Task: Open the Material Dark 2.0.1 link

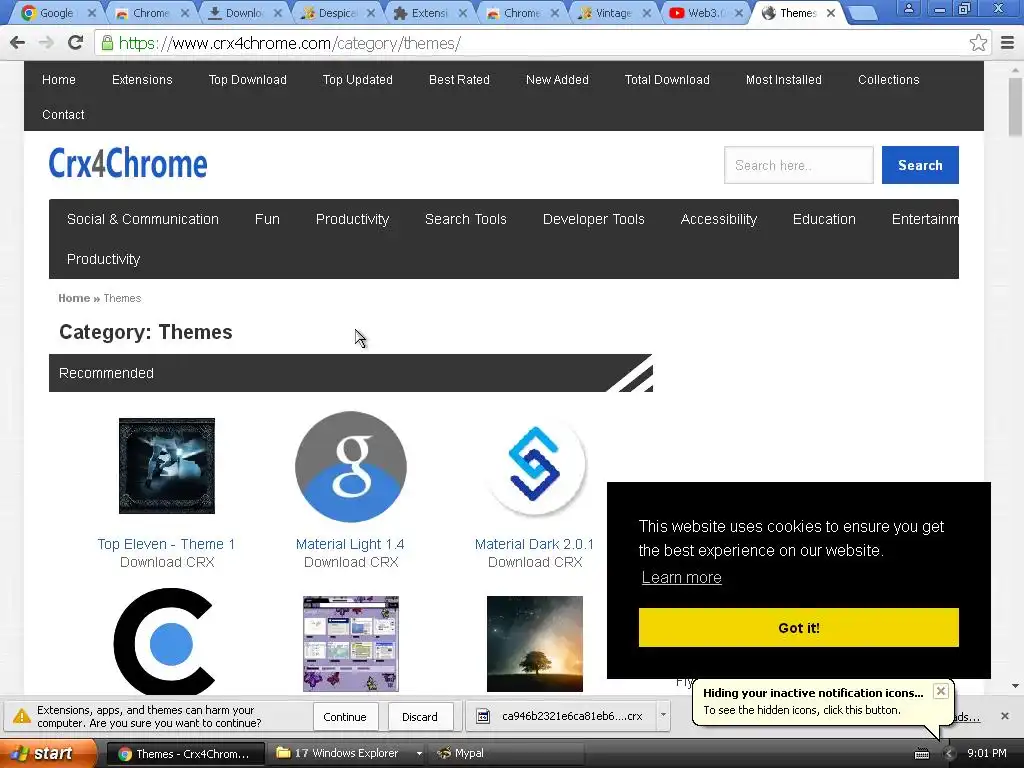Action: 534,545
